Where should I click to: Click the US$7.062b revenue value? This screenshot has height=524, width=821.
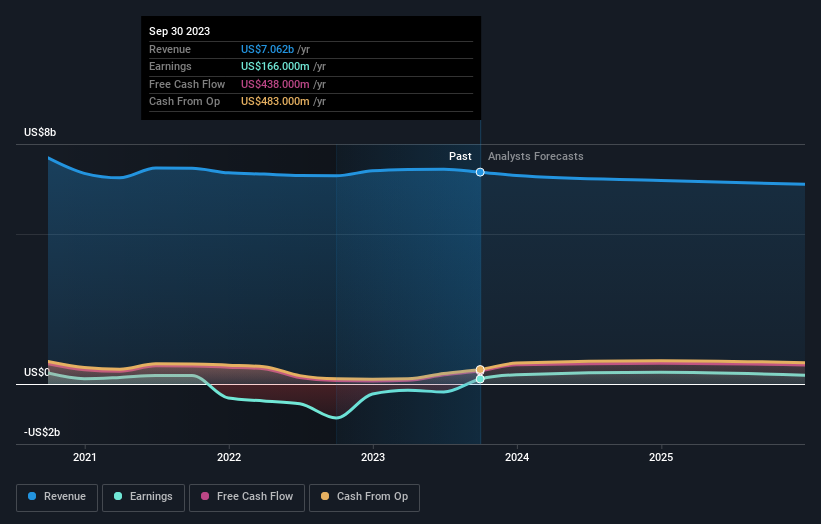coord(268,49)
